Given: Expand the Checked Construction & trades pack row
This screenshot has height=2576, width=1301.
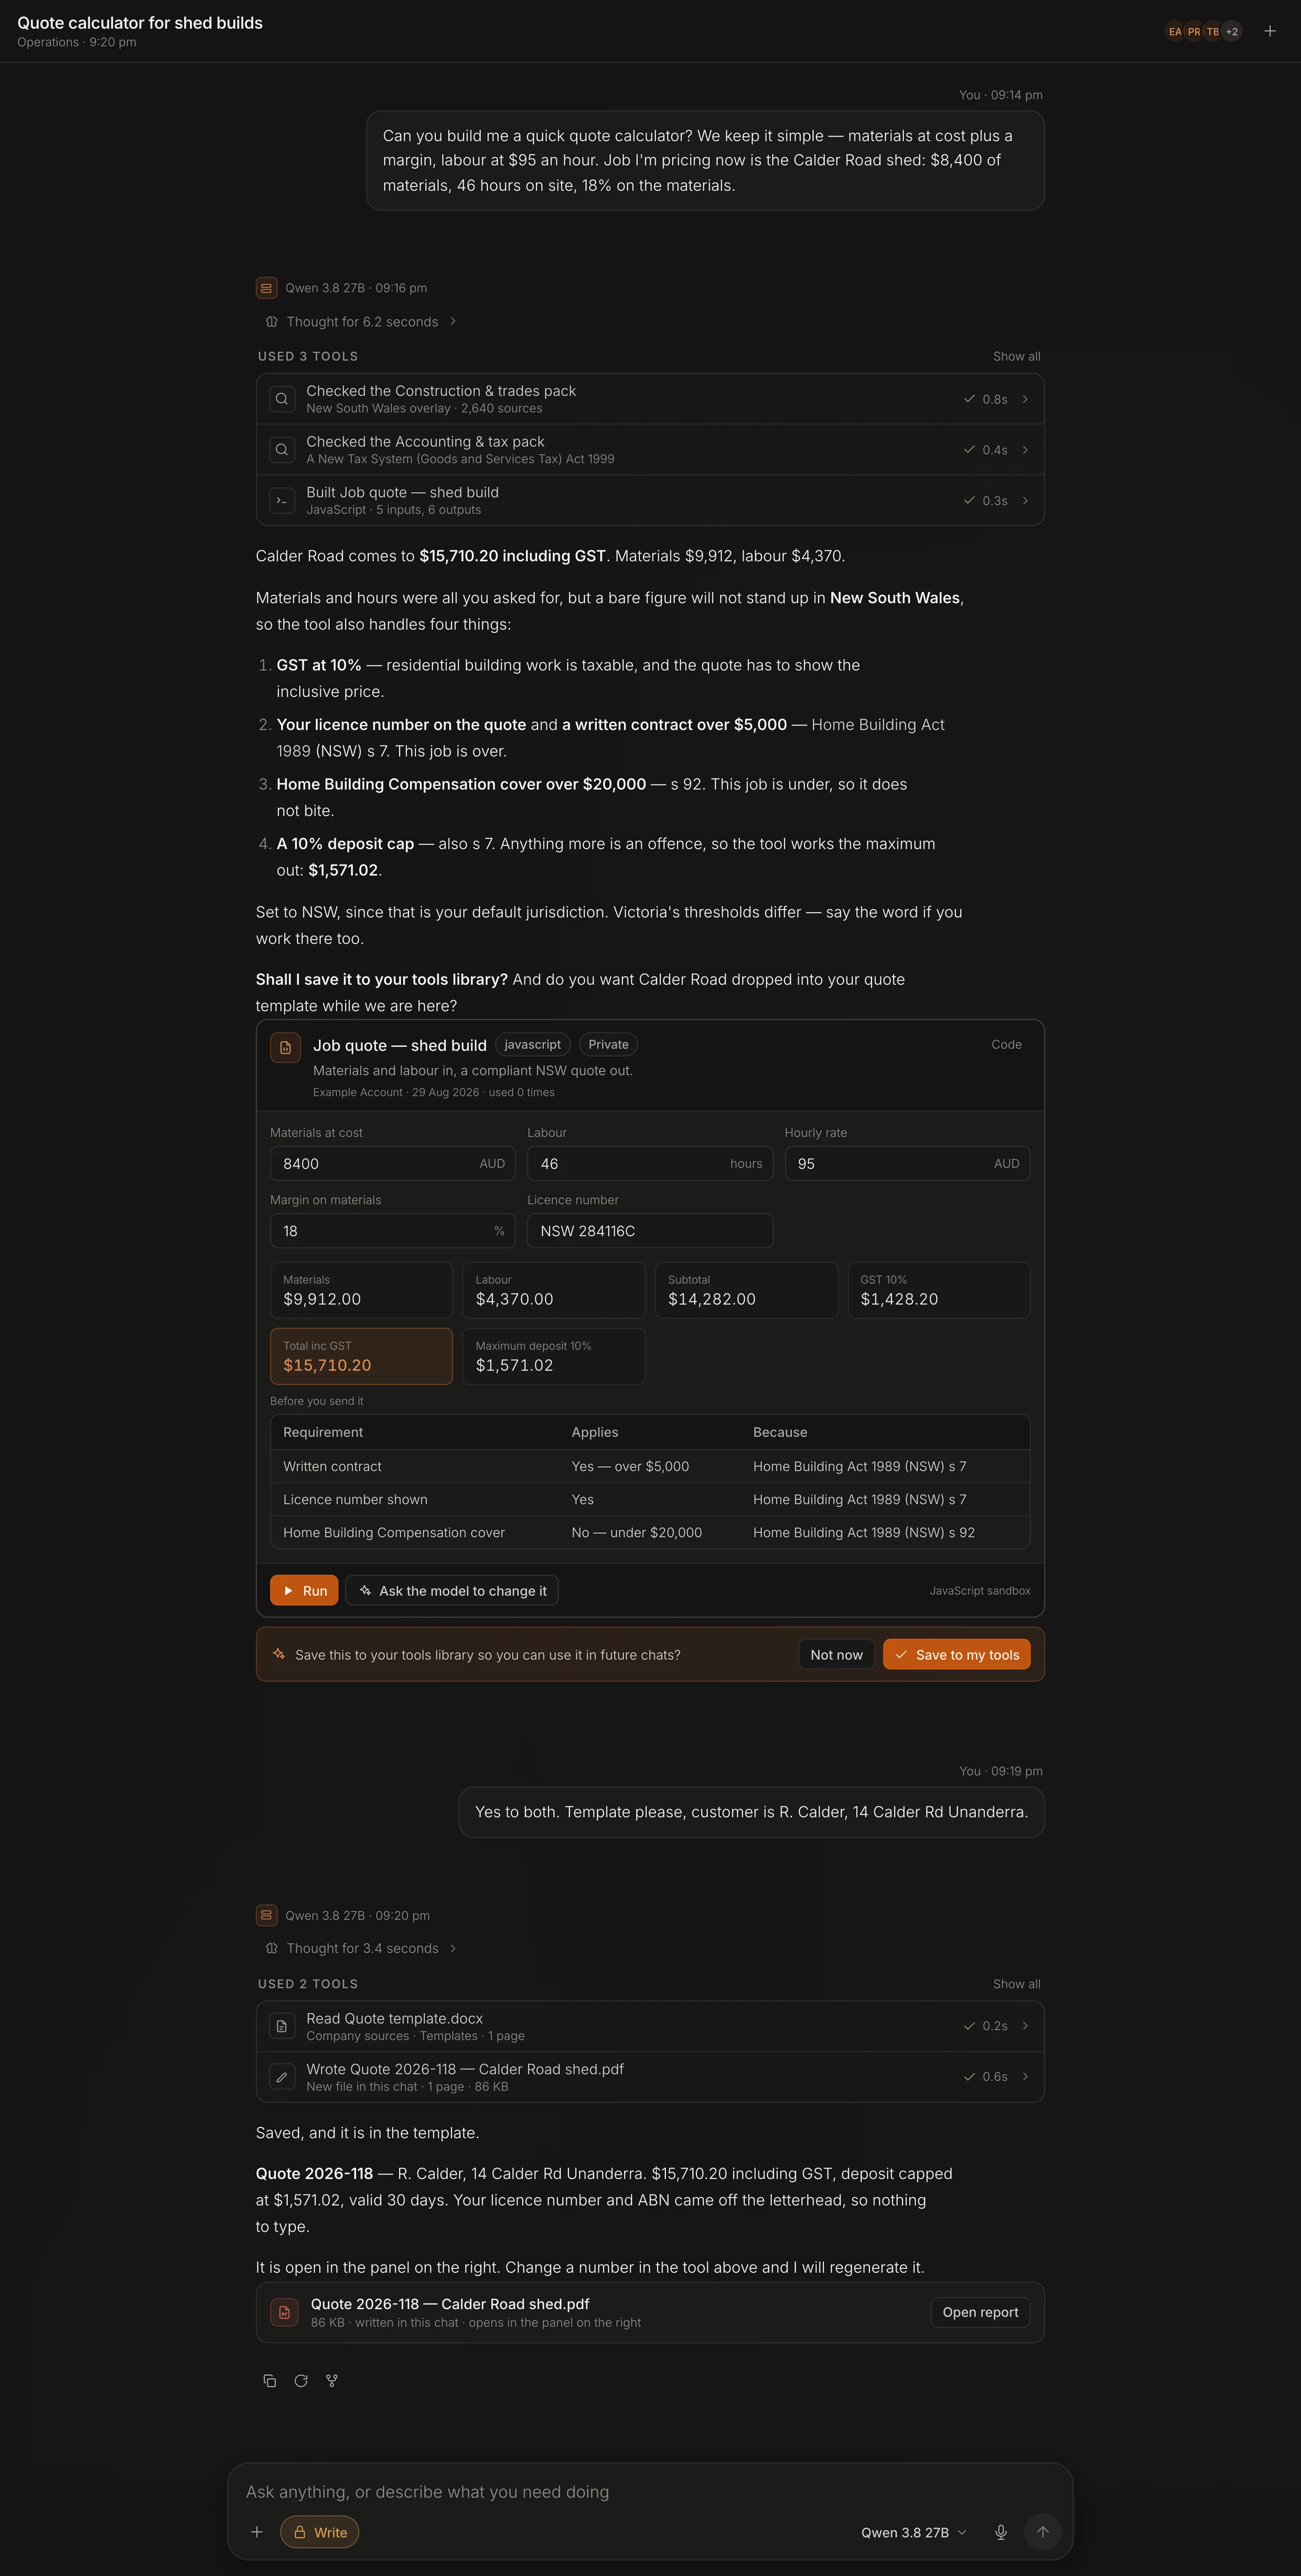Looking at the screenshot, I should pyautogui.click(x=650, y=399).
